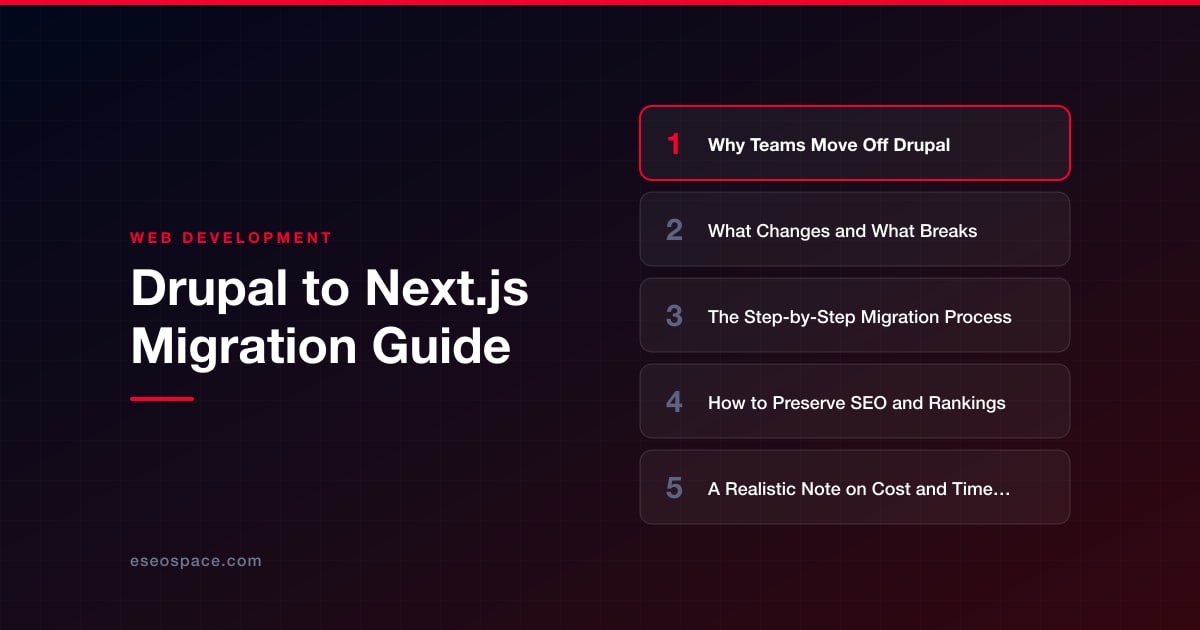The width and height of the screenshot is (1200, 630).
Task: Click the number 2 beside 'What Changes'
Action: 674,230
